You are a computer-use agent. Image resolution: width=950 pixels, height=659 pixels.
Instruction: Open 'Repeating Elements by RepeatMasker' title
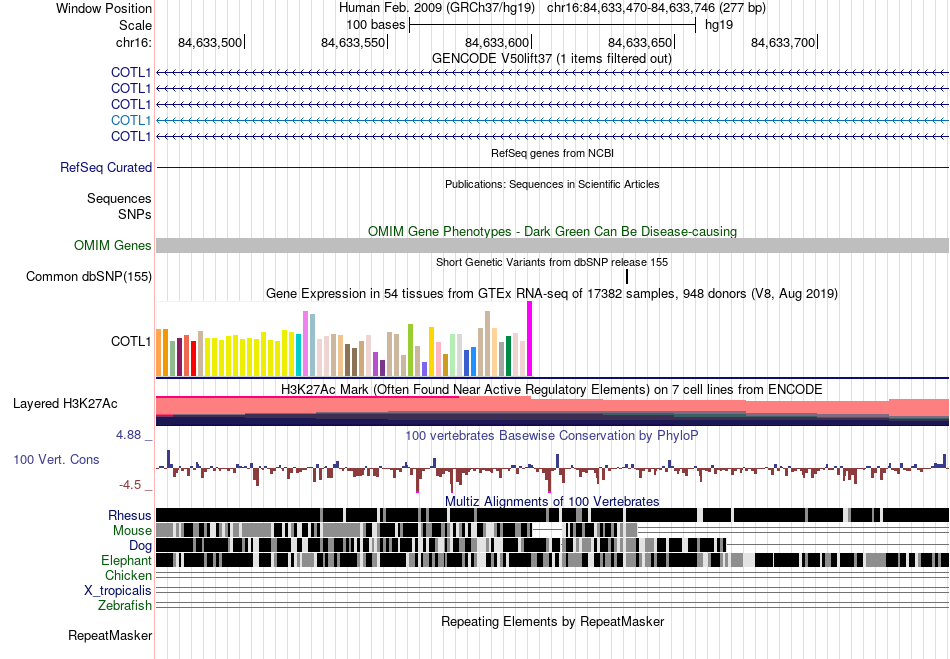tap(553, 621)
